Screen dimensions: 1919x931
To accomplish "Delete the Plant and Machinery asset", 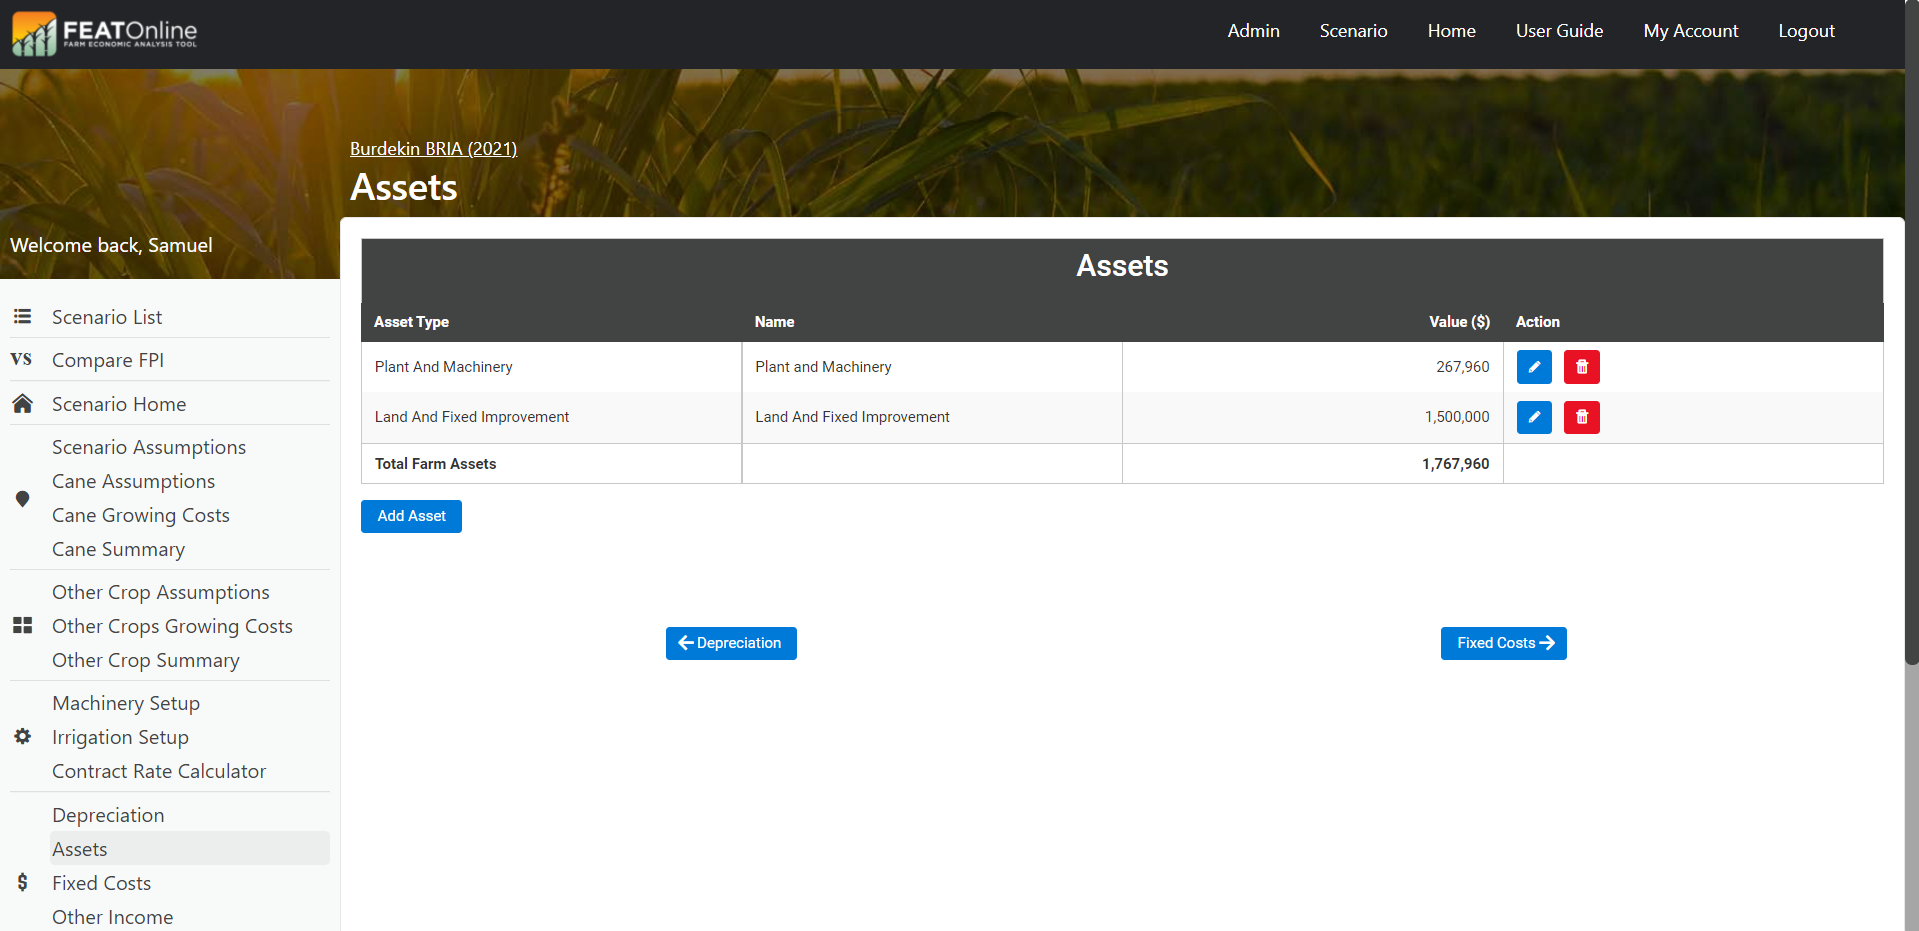I will [1581, 367].
